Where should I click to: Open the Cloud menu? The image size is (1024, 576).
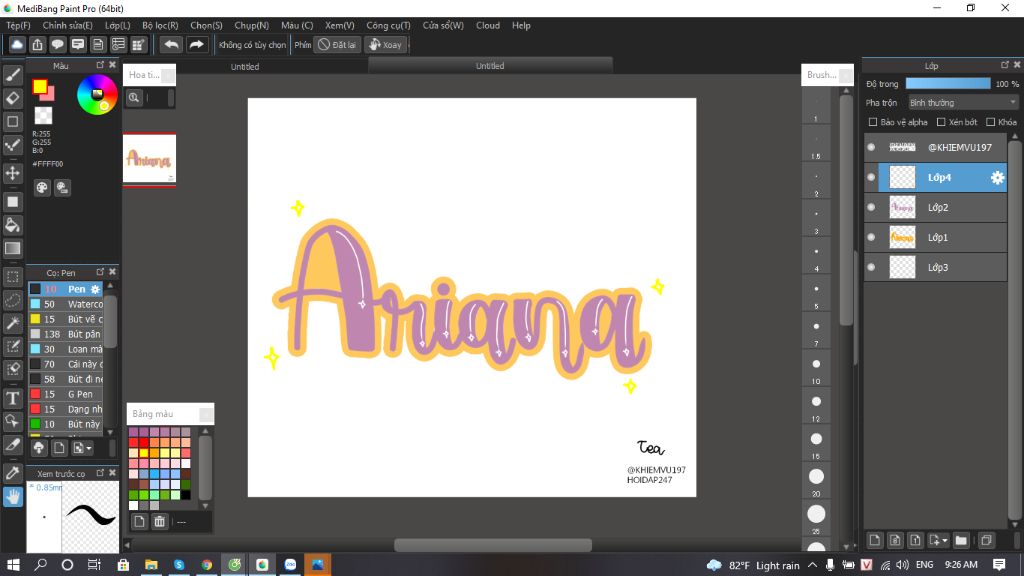tap(488, 25)
